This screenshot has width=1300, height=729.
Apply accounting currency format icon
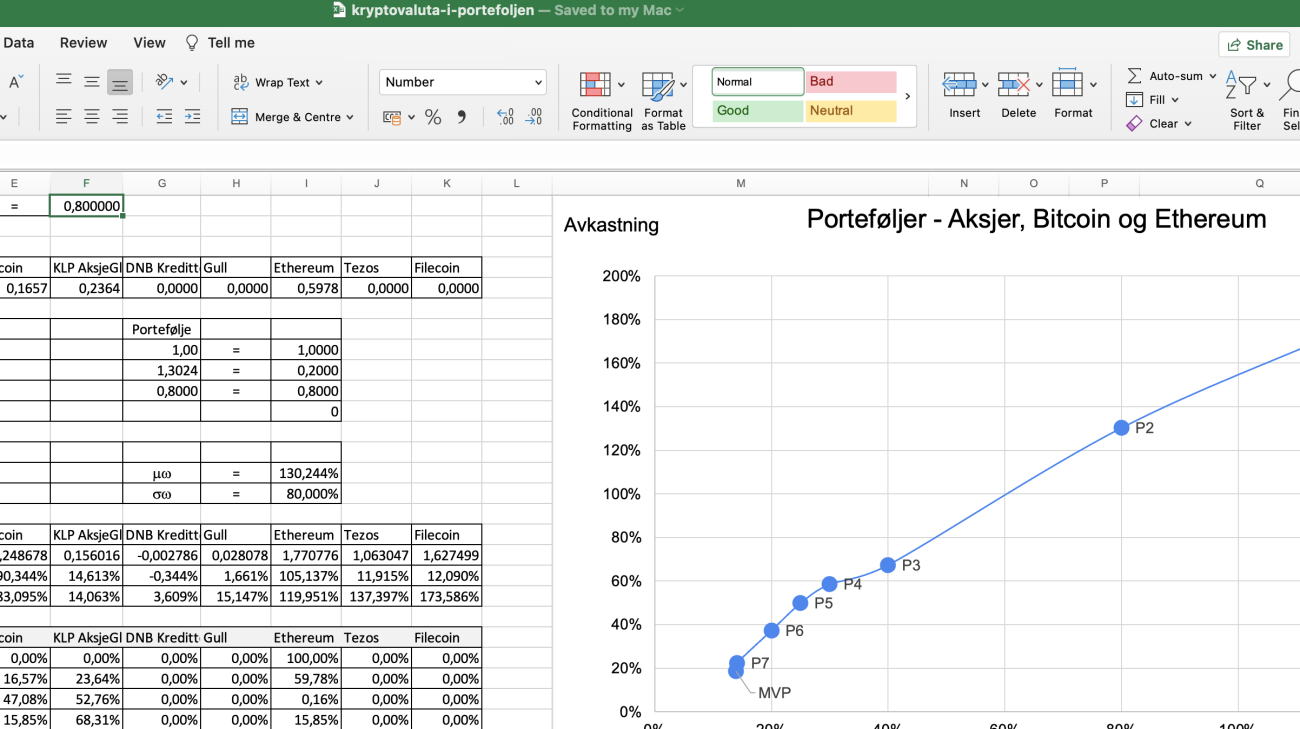392,117
